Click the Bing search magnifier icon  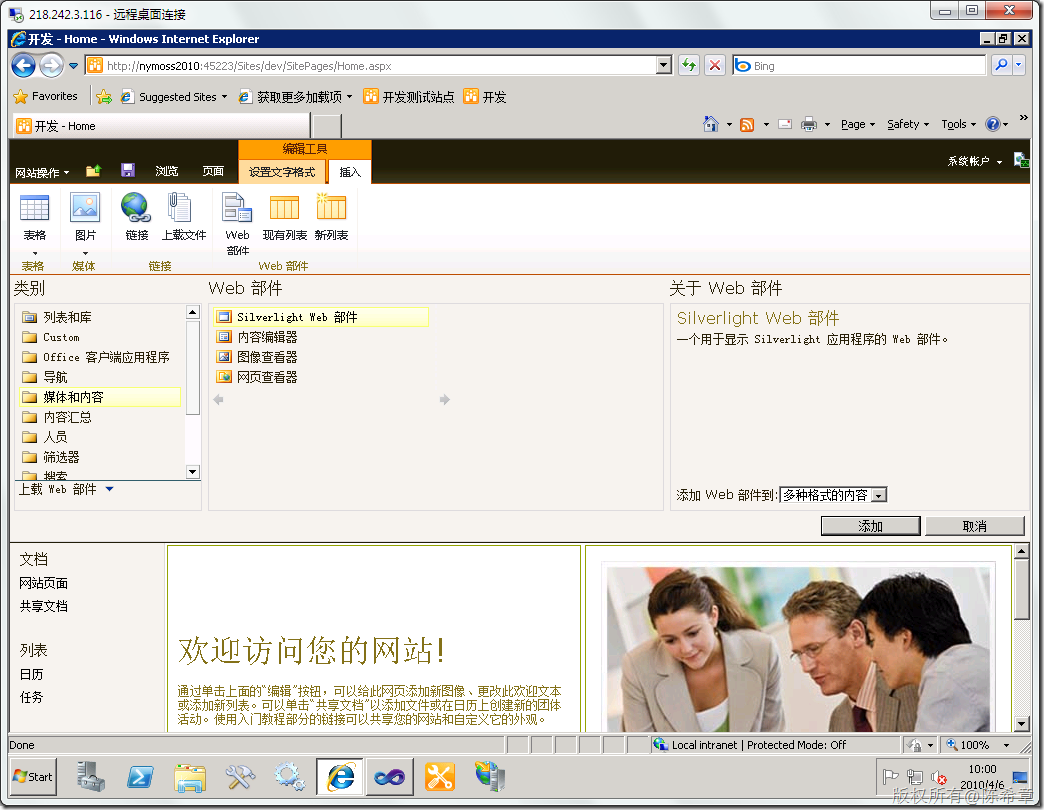click(x=1001, y=65)
